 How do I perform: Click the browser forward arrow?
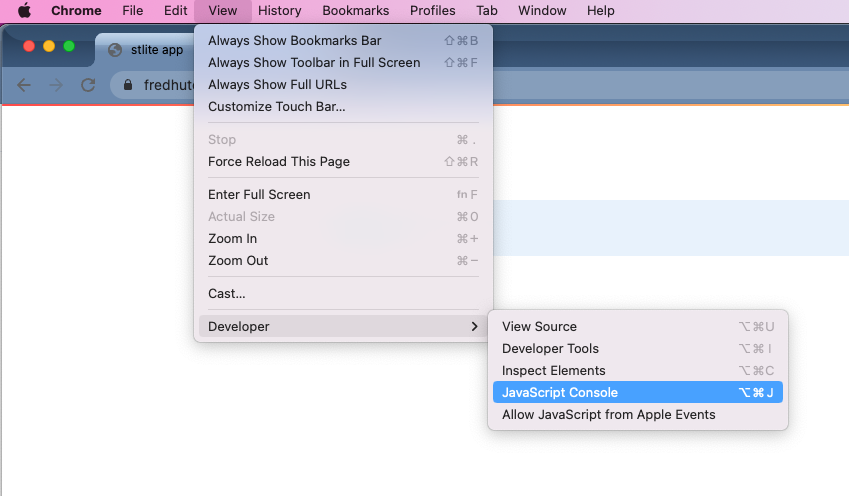tap(56, 85)
